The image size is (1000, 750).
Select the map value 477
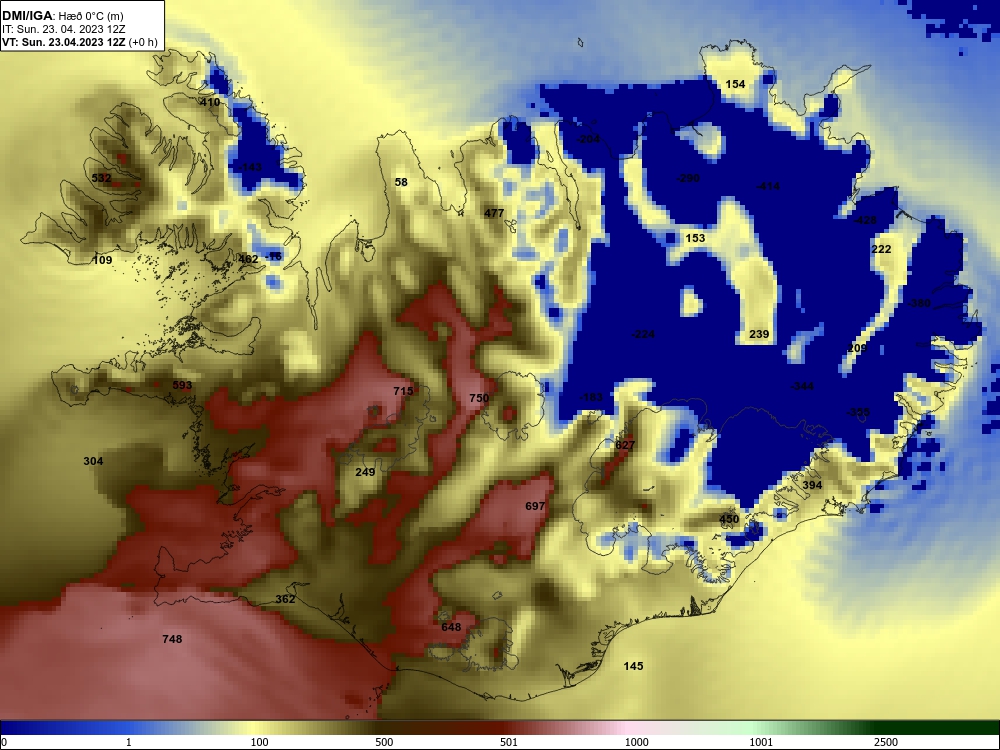pos(494,213)
